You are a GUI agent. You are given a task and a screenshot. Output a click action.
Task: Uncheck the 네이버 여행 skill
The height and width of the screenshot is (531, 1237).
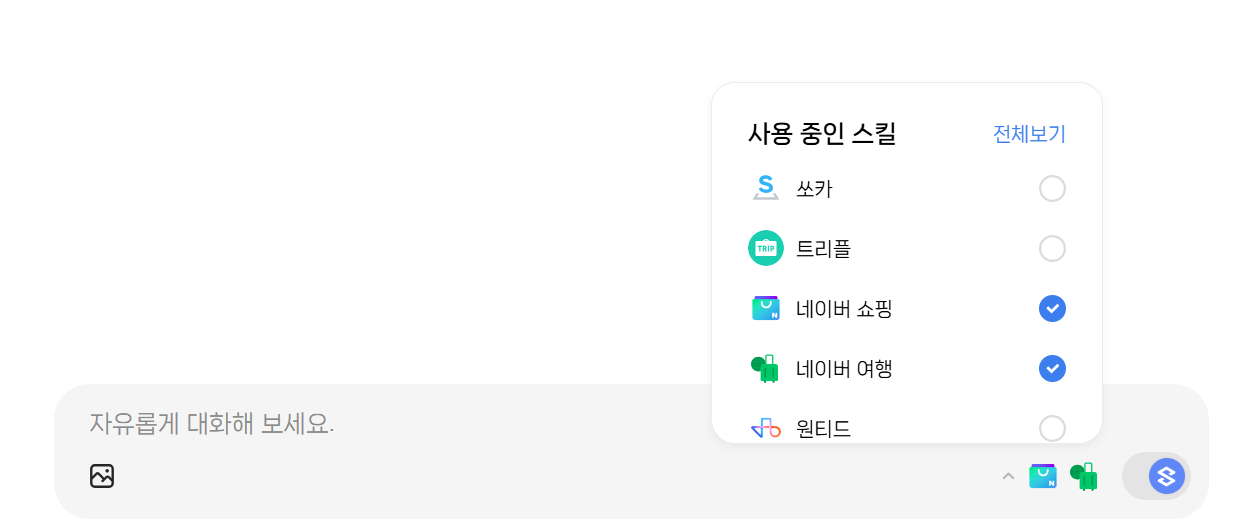(x=1052, y=368)
